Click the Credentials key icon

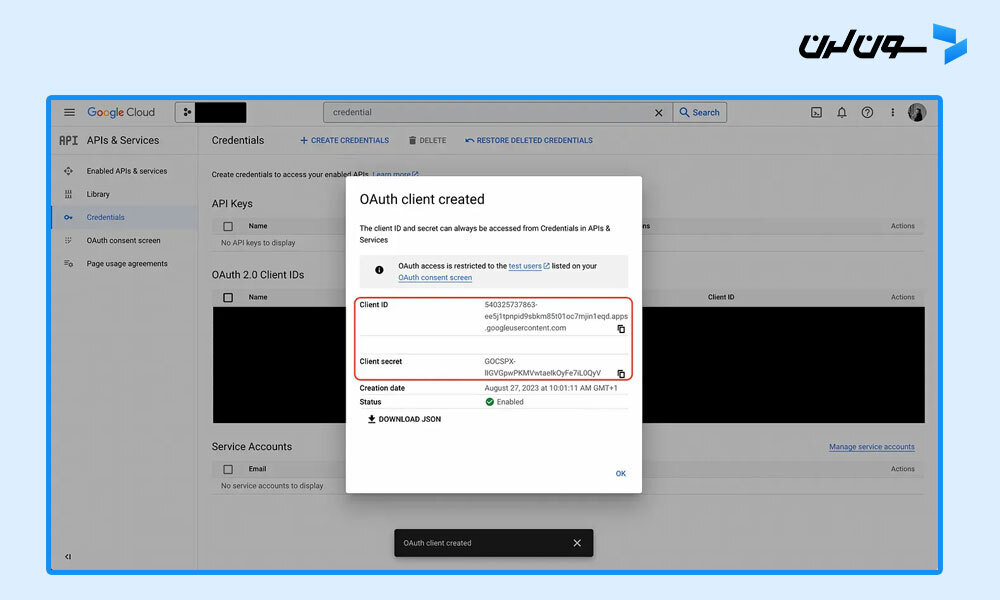[68, 217]
